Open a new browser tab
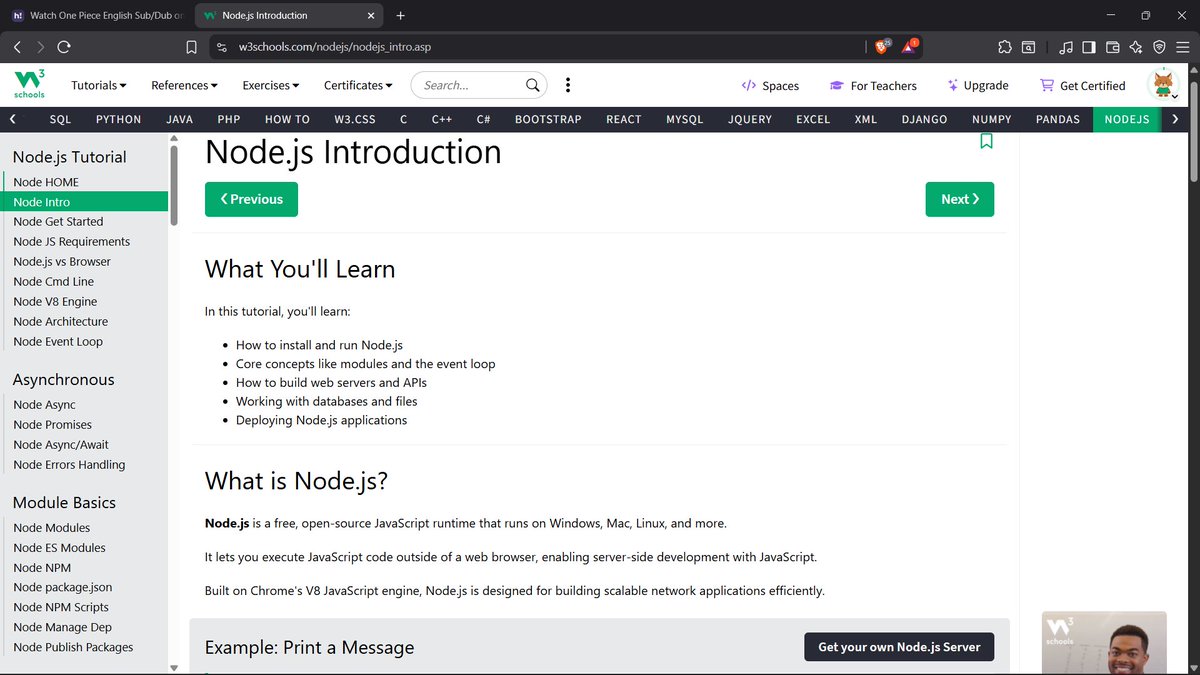This screenshot has width=1200, height=675. click(x=401, y=16)
